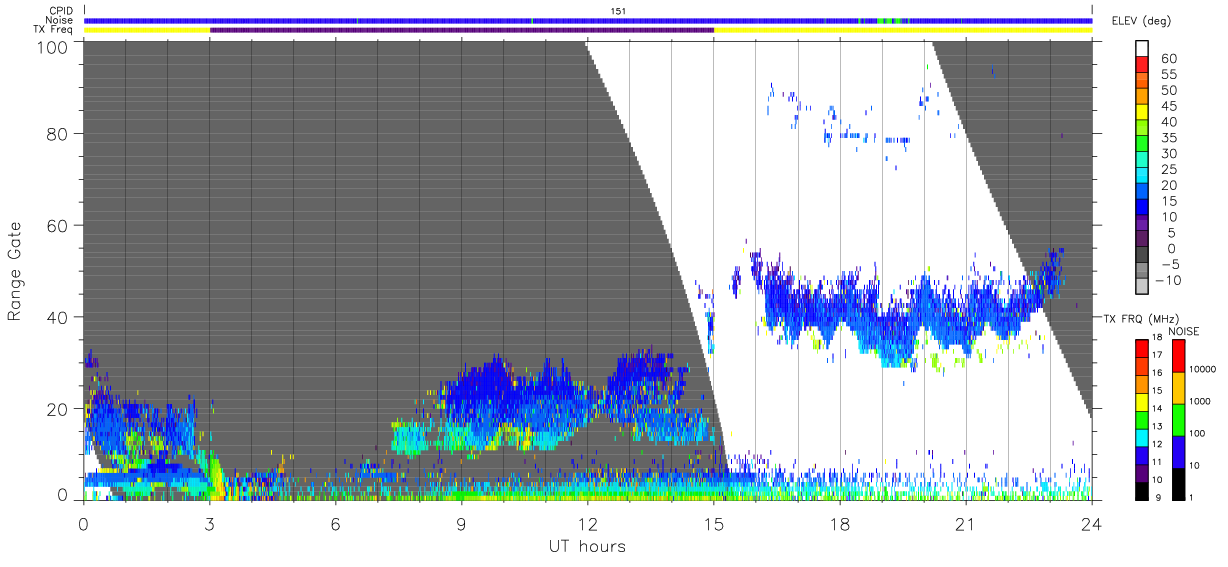Click the 12 tick label on UT hours axis
This screenshot has height=567, width=1228.
click(x=587, y=523)
